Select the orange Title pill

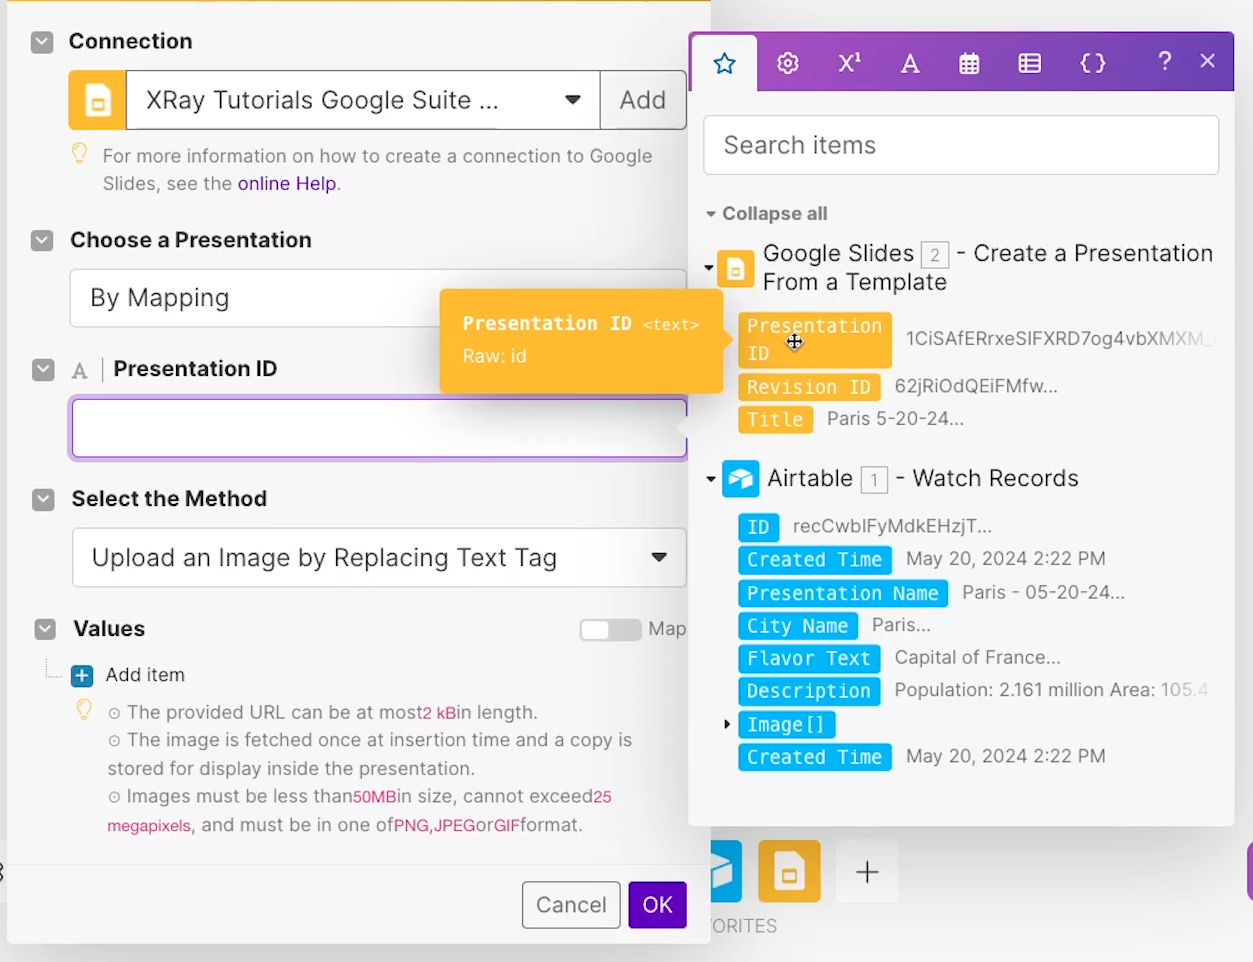(775, 420)
